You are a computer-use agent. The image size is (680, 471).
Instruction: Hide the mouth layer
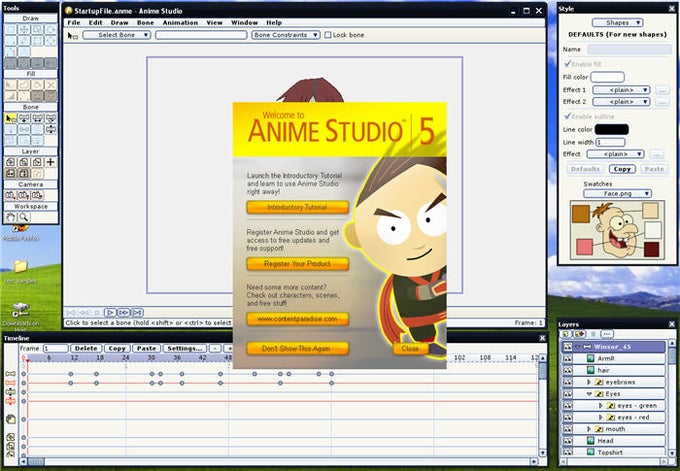567,429
